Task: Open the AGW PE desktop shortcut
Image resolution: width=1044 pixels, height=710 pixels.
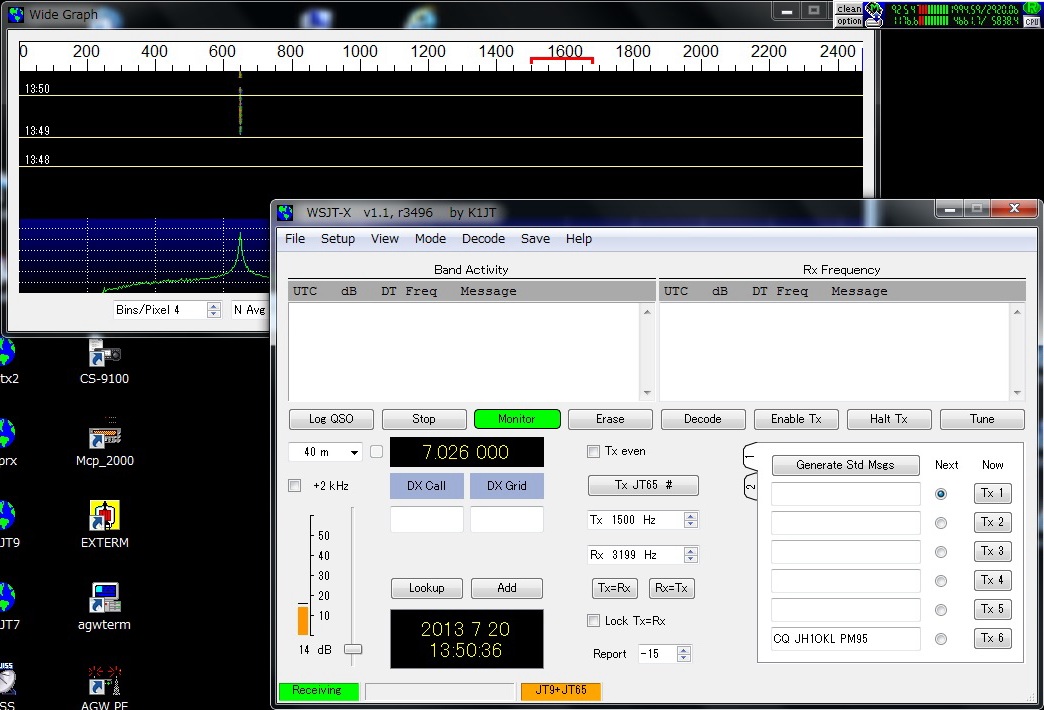Action: point(104,681)
